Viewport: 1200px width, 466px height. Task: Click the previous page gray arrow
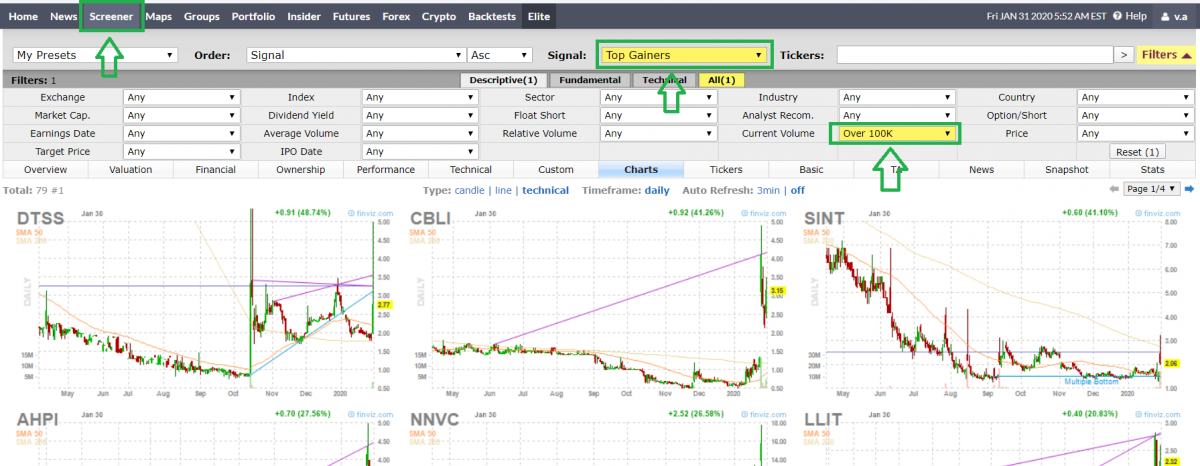tap(1114, 189)
